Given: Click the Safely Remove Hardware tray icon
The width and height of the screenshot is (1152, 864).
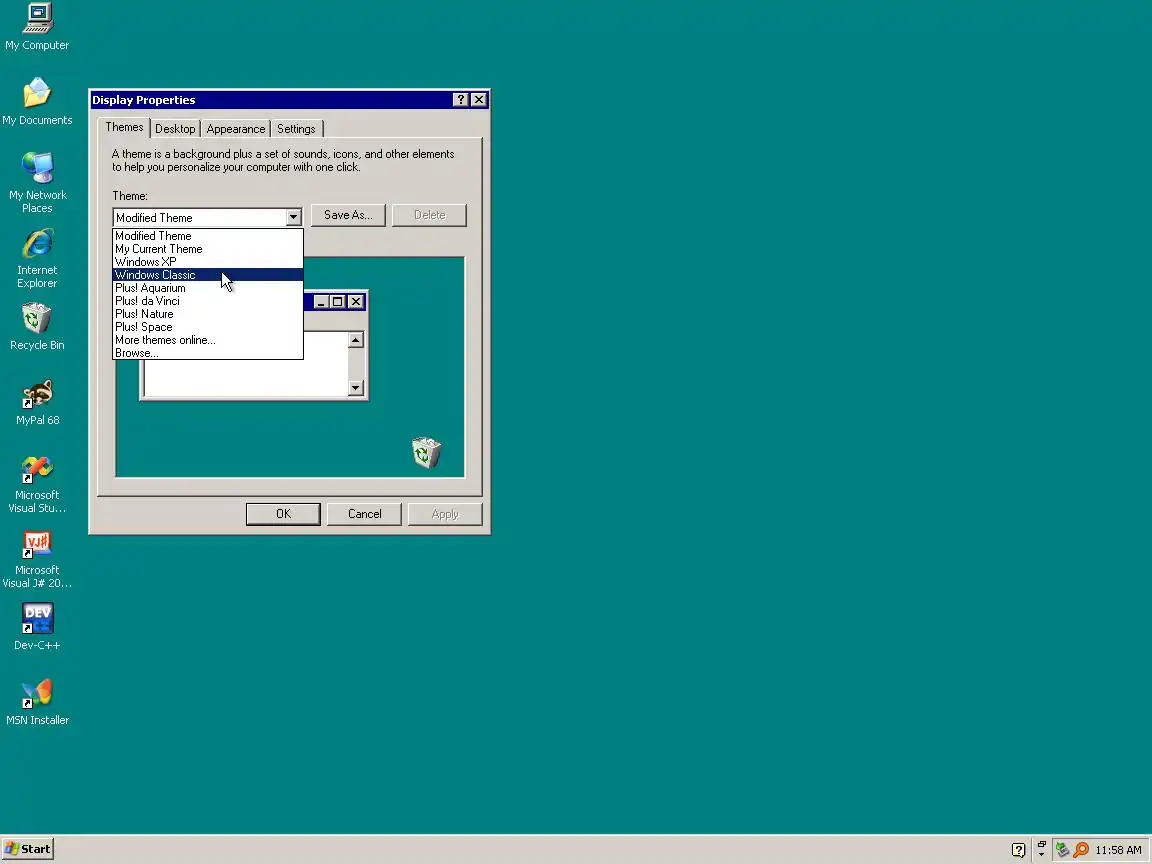Looking at the screenshot, I should pyautogui.click(x=1062, y=850).
